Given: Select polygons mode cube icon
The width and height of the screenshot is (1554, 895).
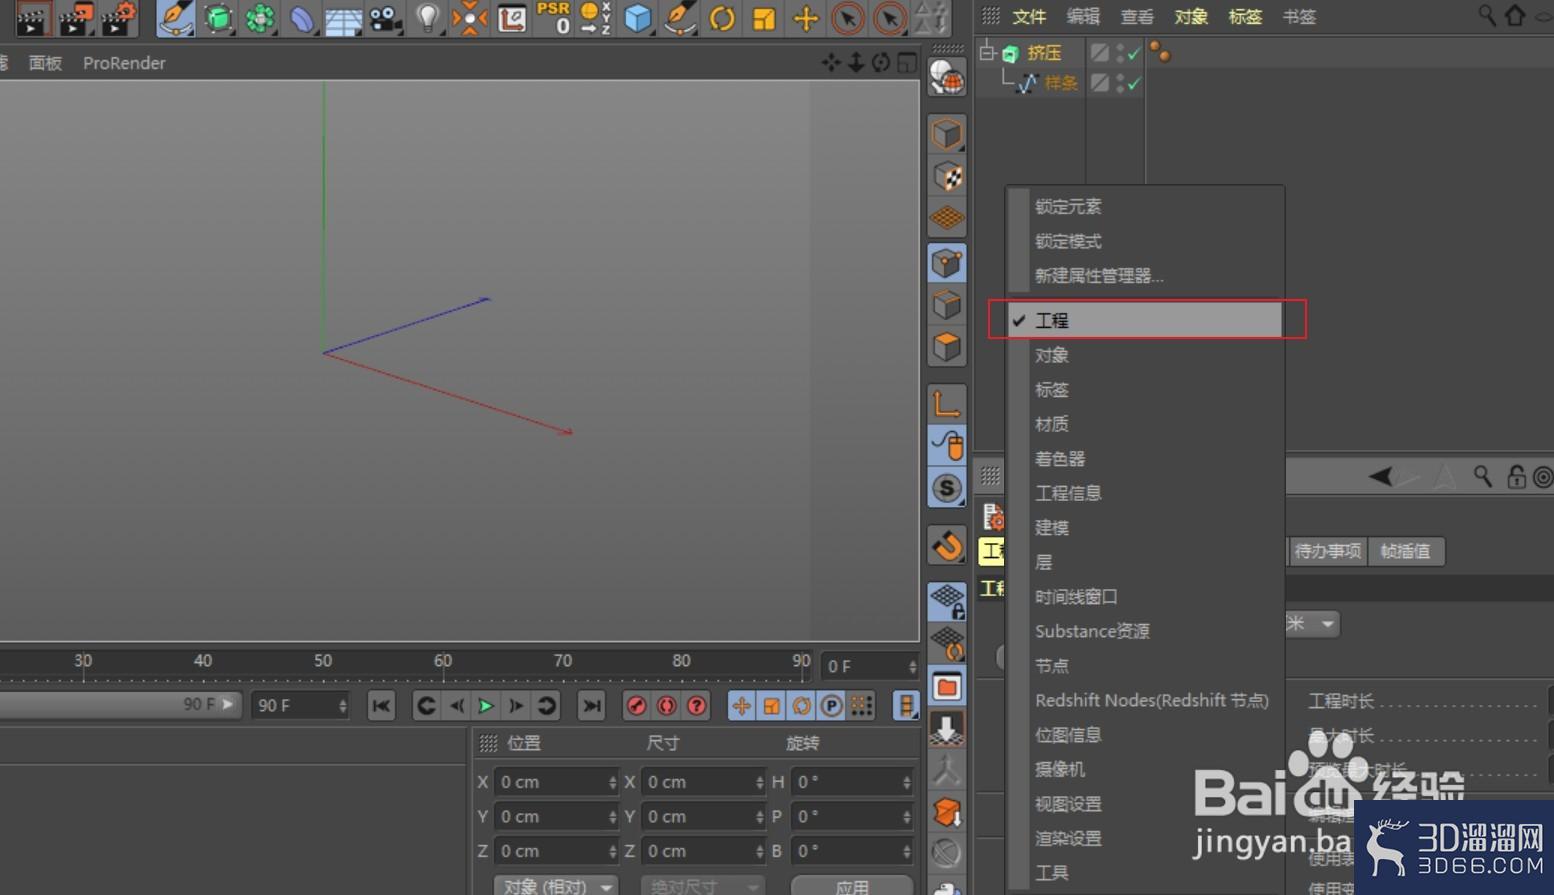Looking at the screenshot, I should 947,347.
